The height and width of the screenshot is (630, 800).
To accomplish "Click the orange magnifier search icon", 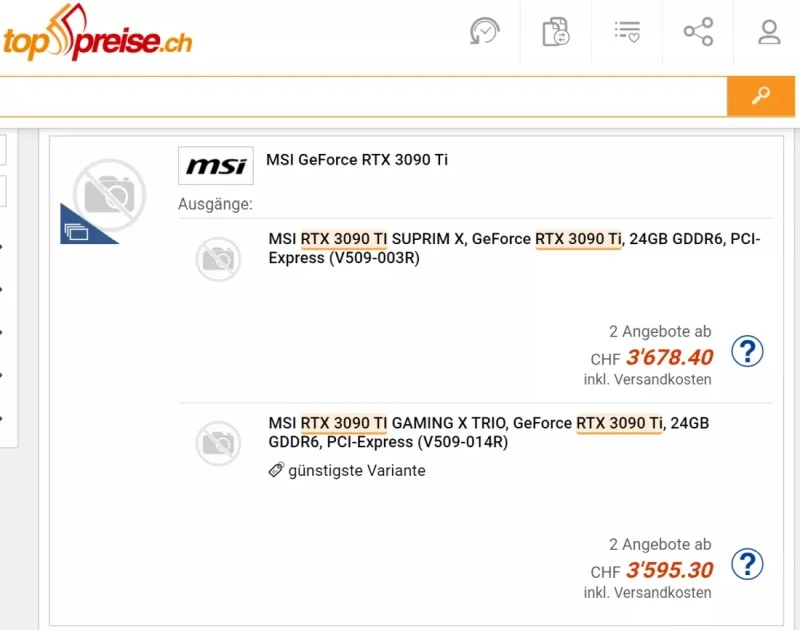I will (x=761, y=97).
